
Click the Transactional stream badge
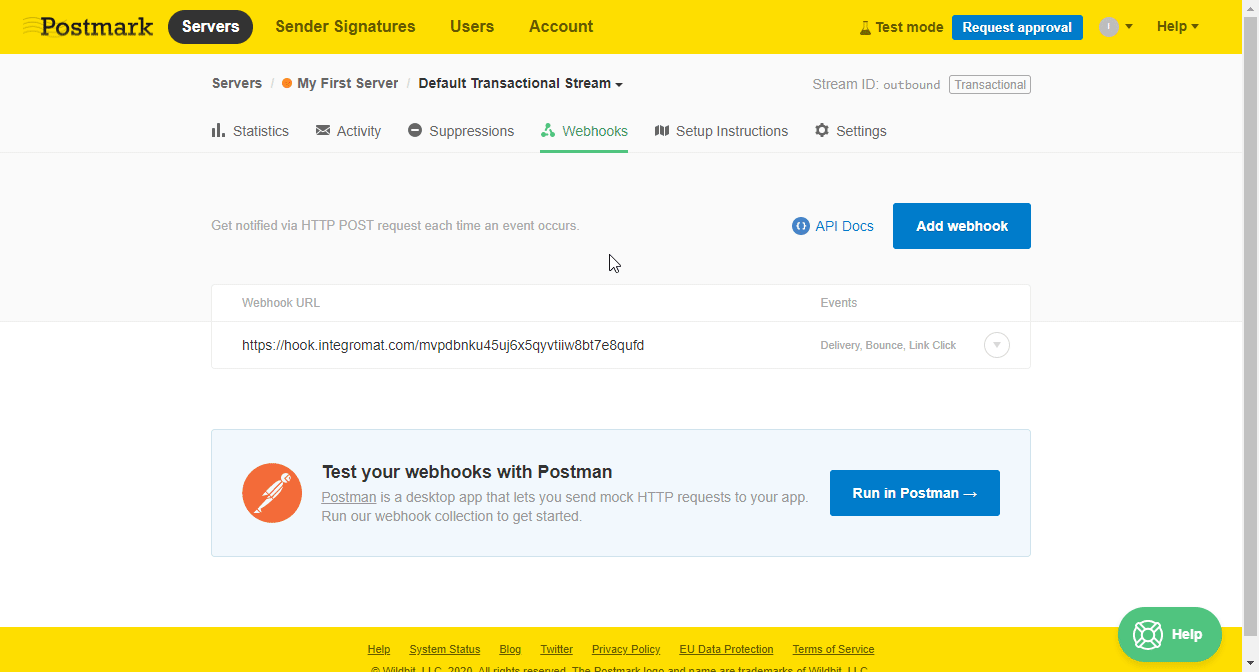(x=990, y=85)
